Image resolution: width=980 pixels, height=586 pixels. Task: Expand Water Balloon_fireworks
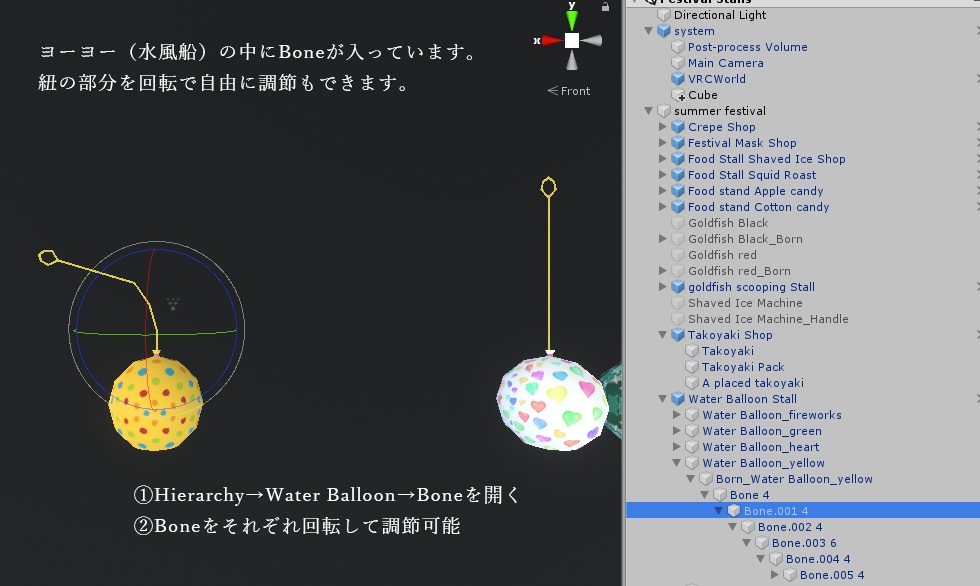(677, 415)
